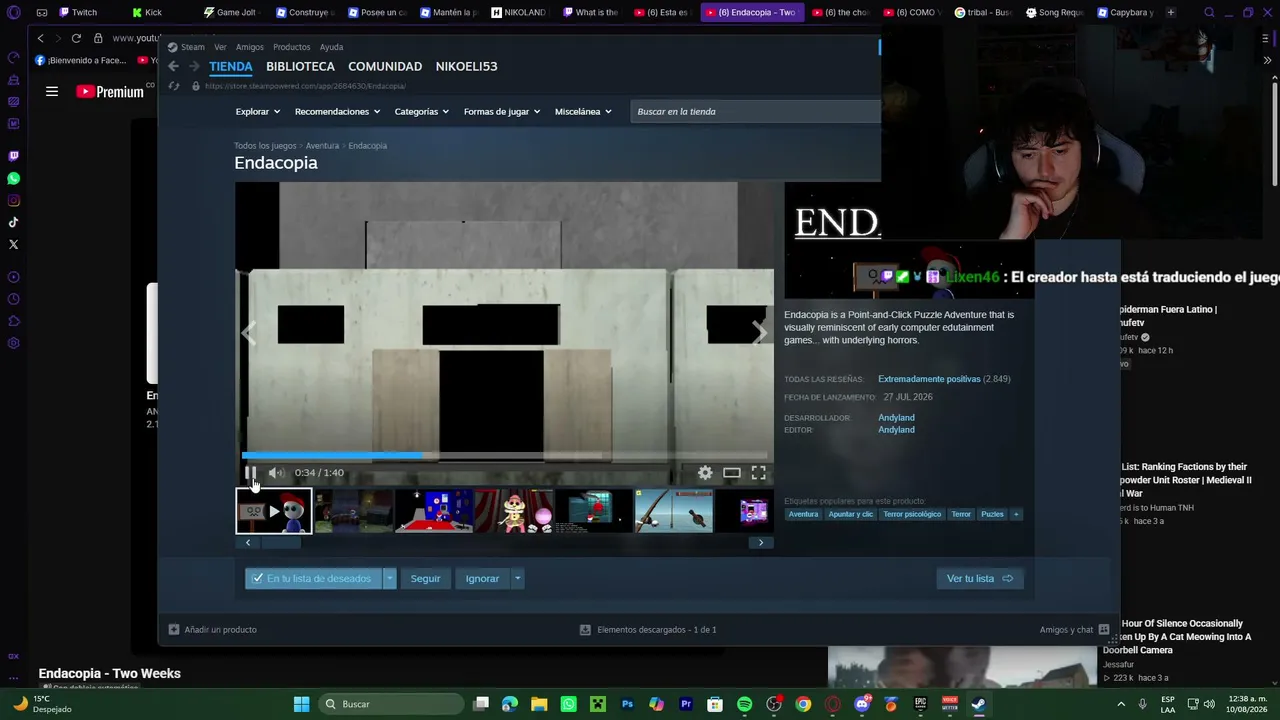Open Epic Games Launcher from the taskbar

pyautogui.click(x=920, y=704)
